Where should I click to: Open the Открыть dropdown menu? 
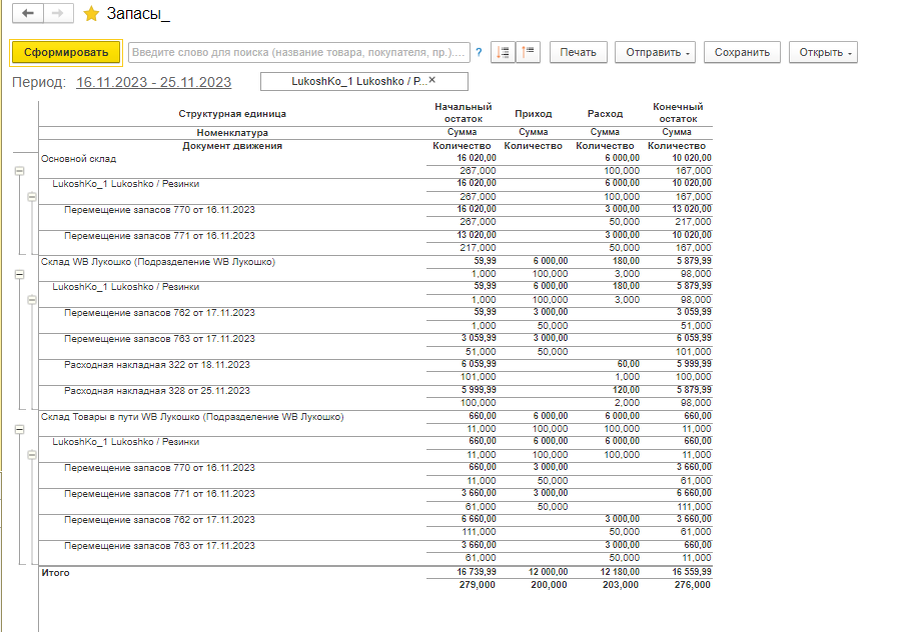tap(823, 52)
